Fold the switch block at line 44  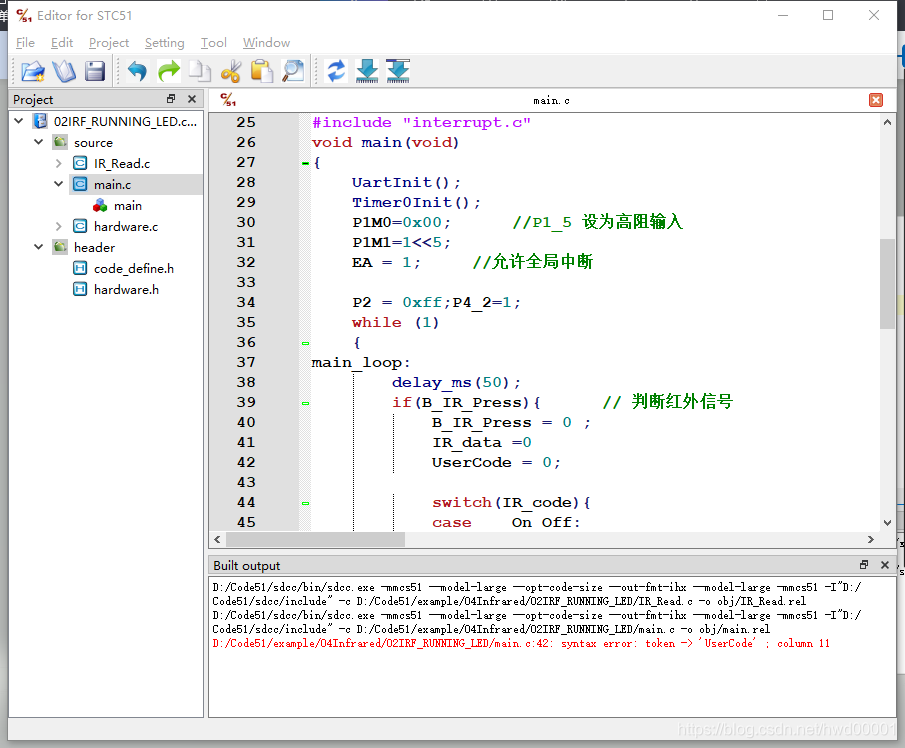[x=305, y=503]
